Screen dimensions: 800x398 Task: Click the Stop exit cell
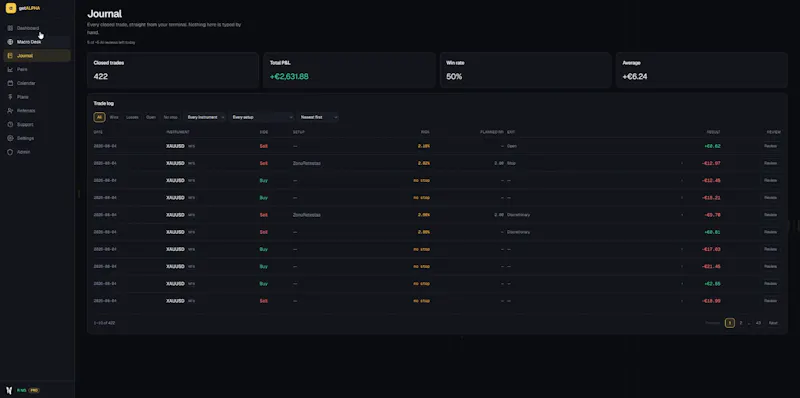pos(511,163)
